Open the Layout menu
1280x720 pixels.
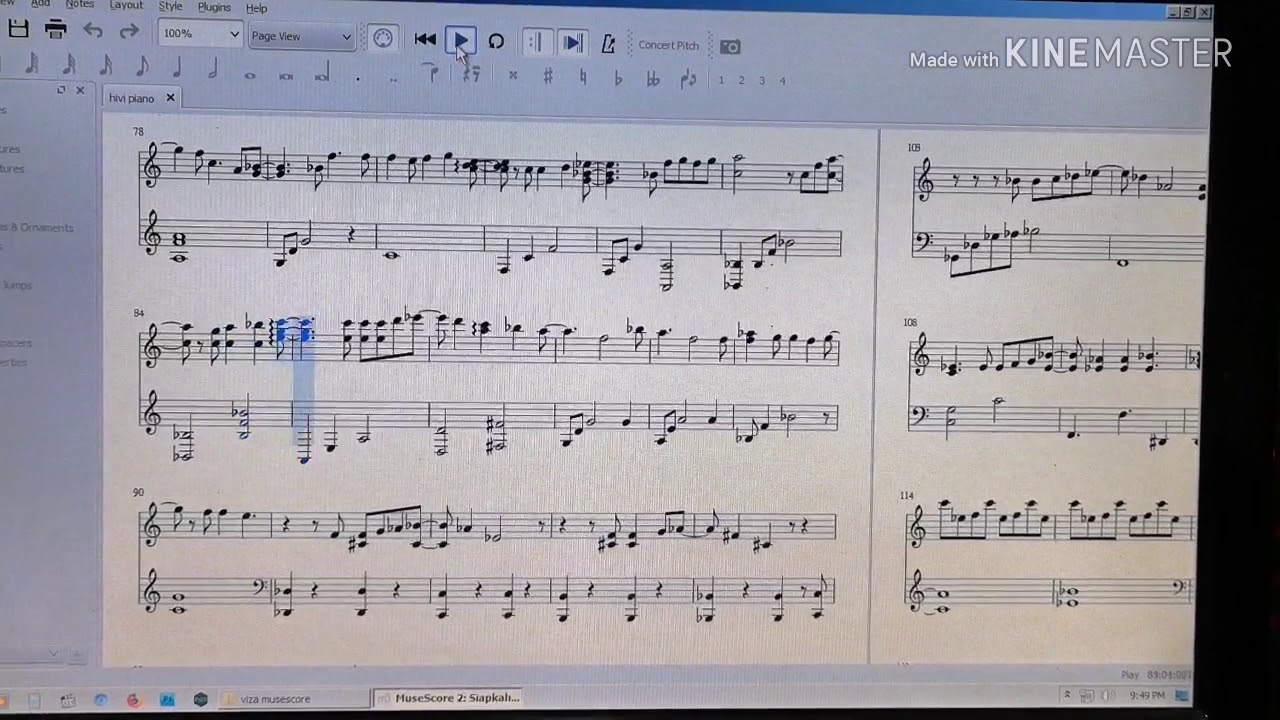126,5
